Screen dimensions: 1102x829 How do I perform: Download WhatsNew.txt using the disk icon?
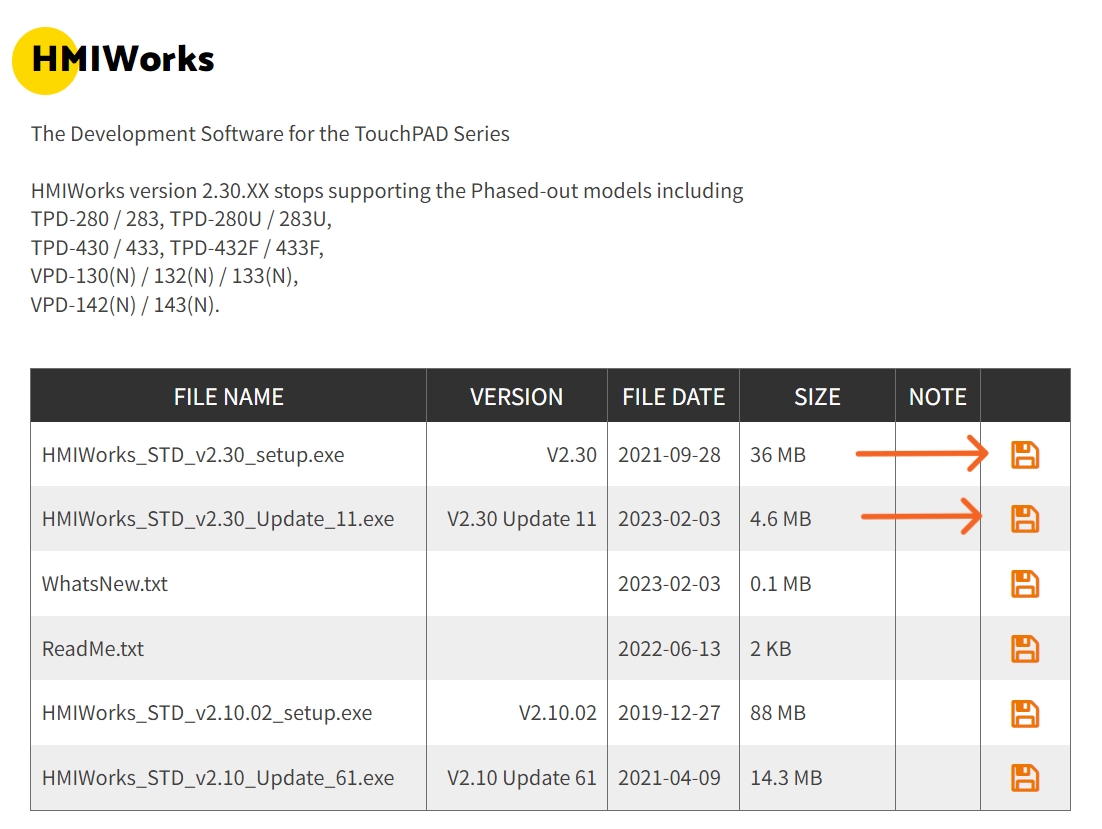[1025, 584]
